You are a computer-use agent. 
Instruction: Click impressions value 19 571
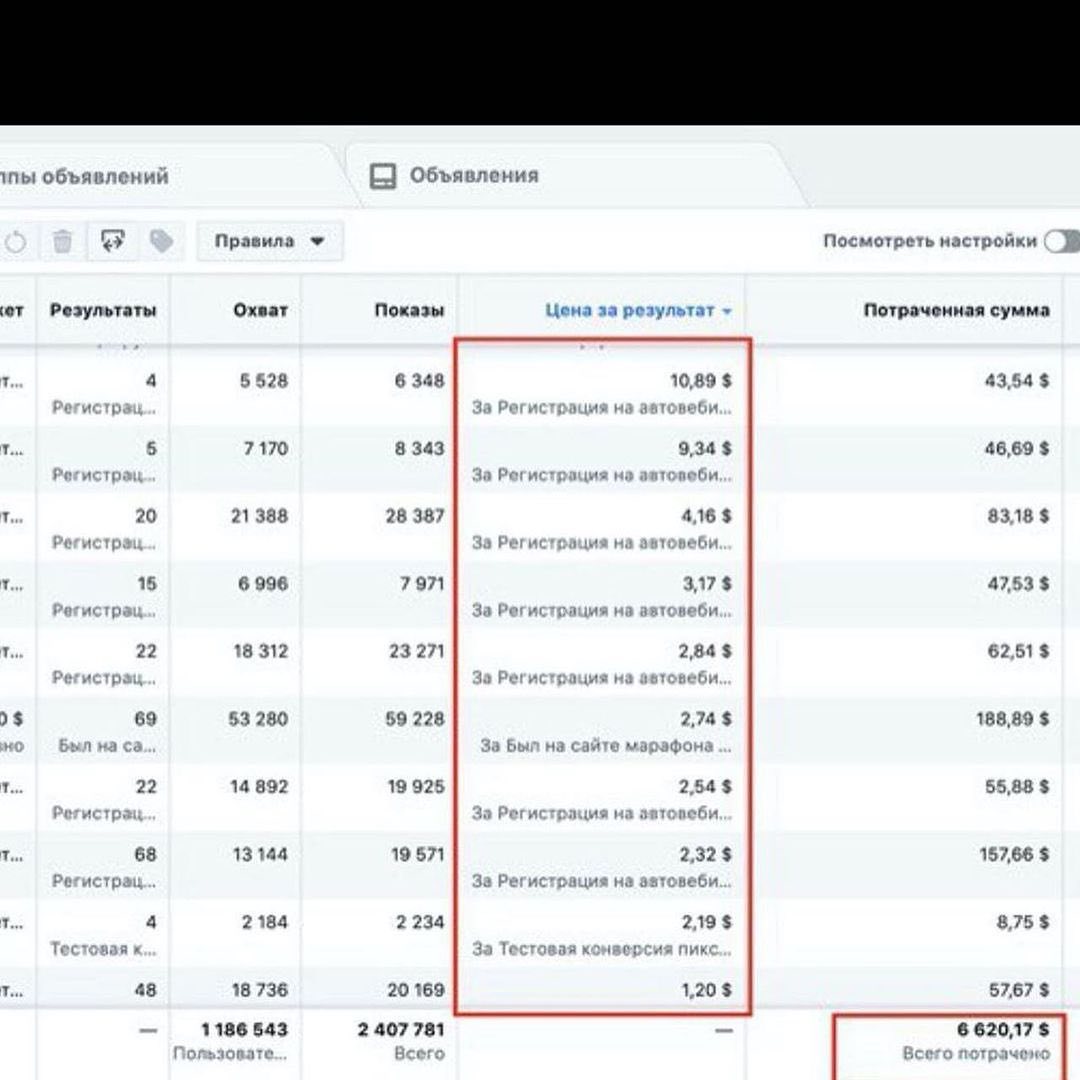tap(418, 854)
